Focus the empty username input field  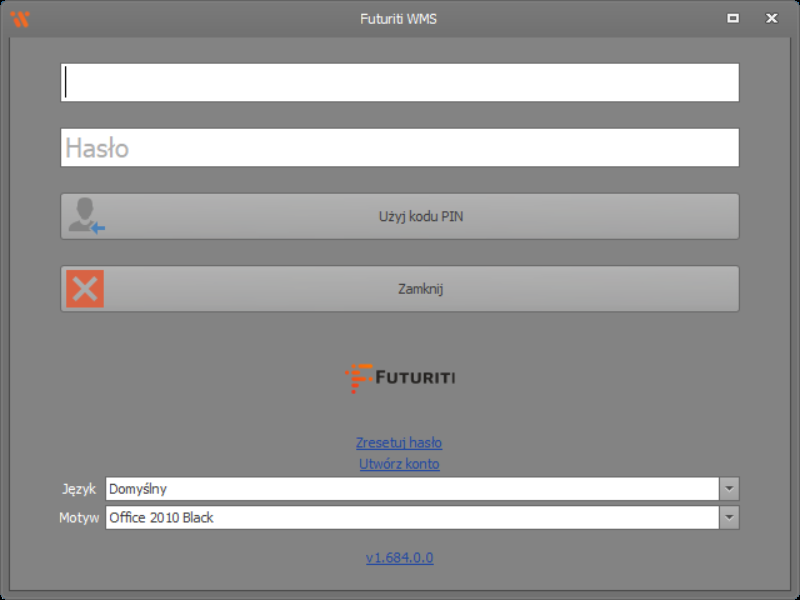(400, 83)
